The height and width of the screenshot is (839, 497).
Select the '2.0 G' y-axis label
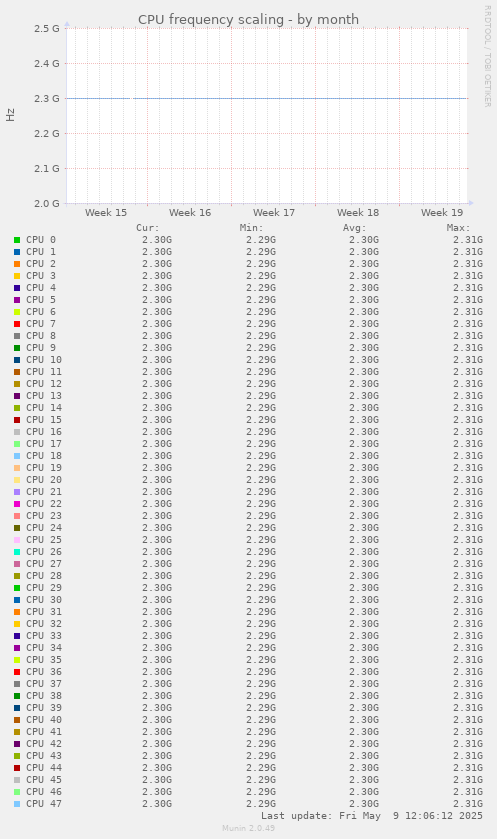[x=47, y=204]
